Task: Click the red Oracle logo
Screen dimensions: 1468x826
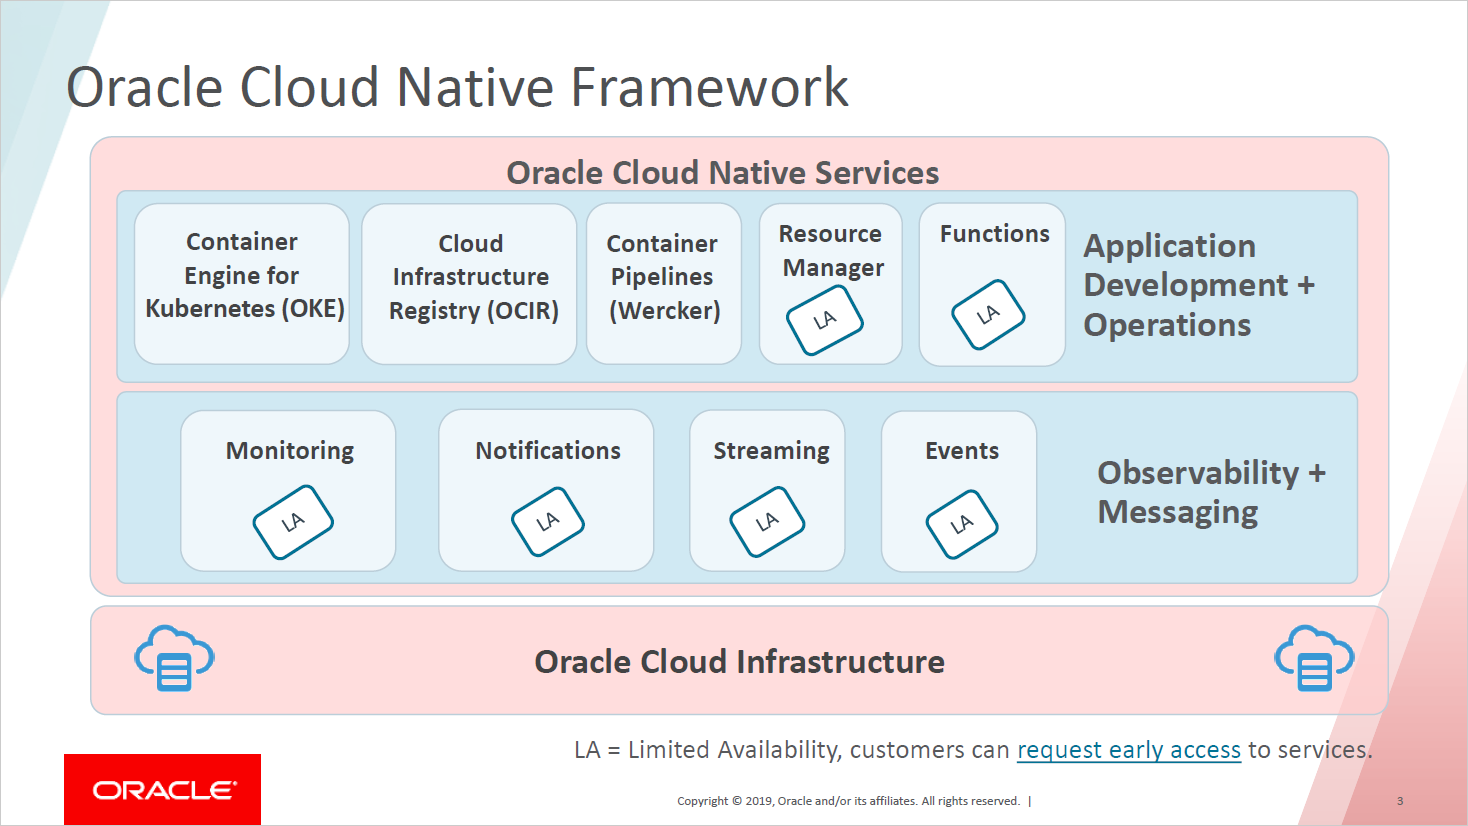Action: point(162,790)
